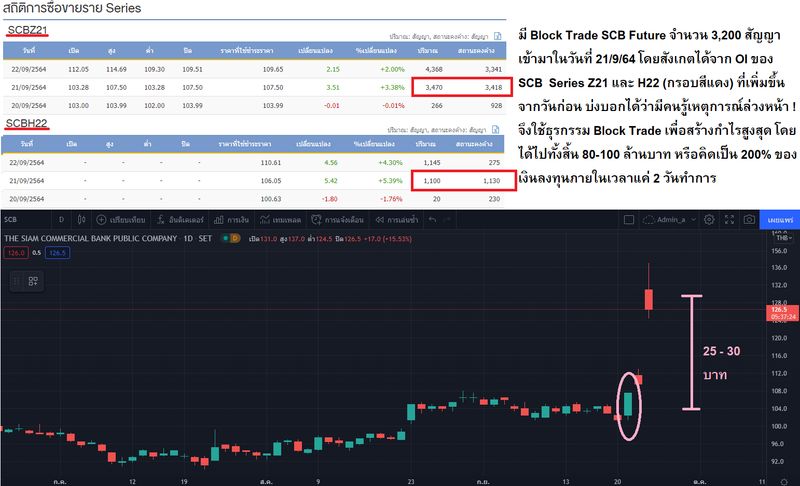The width and height of the screenshot is (800, 486).
Task: Open the Indicators (อินดิเคเตอร์) menu
Action: (180, 220)
